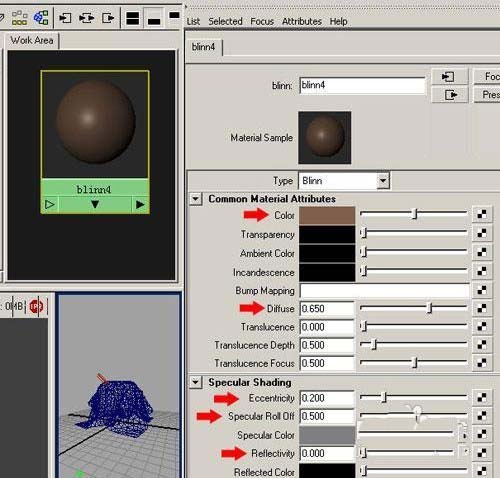Image resolution: width=500 pixels, height=478 pixels.
Task: Open the material Type dropdown showing Blinn
Action: pyautogui.click(x=344, y=181)
